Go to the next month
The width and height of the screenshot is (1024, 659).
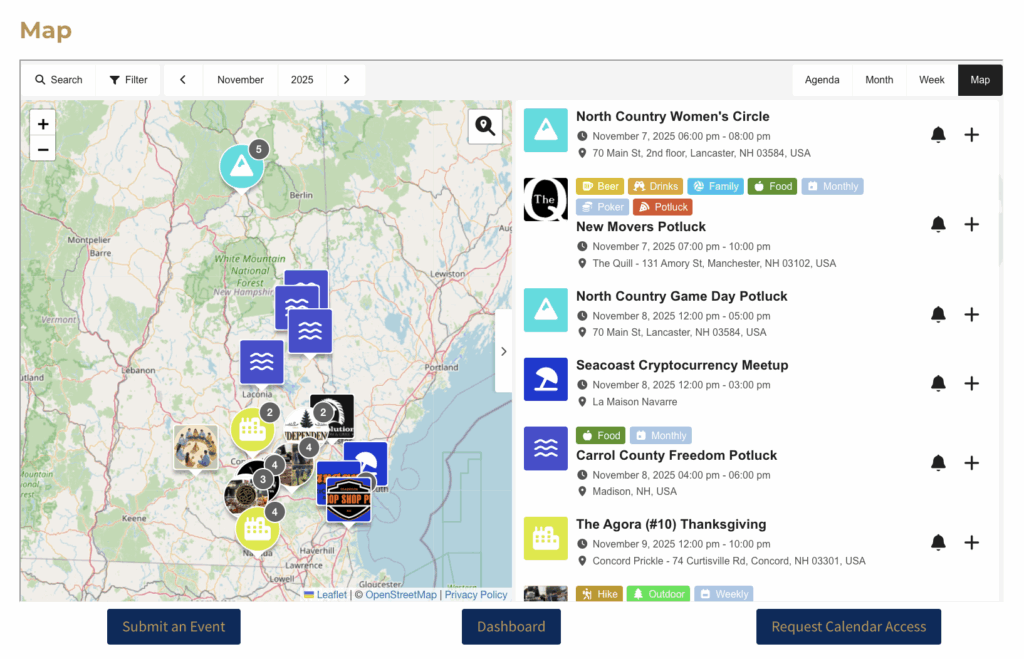pyautogui.click(x=346, y=80)
